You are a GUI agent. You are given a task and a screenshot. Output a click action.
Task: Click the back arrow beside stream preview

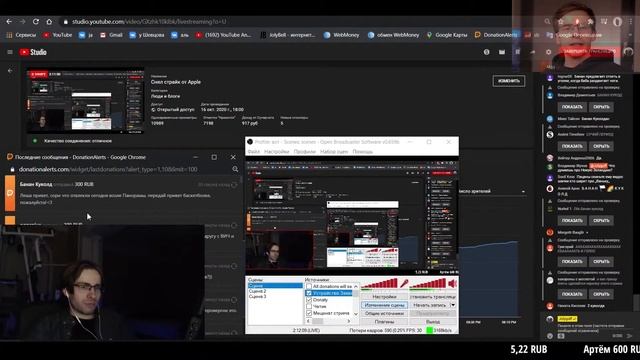(10, 71)
